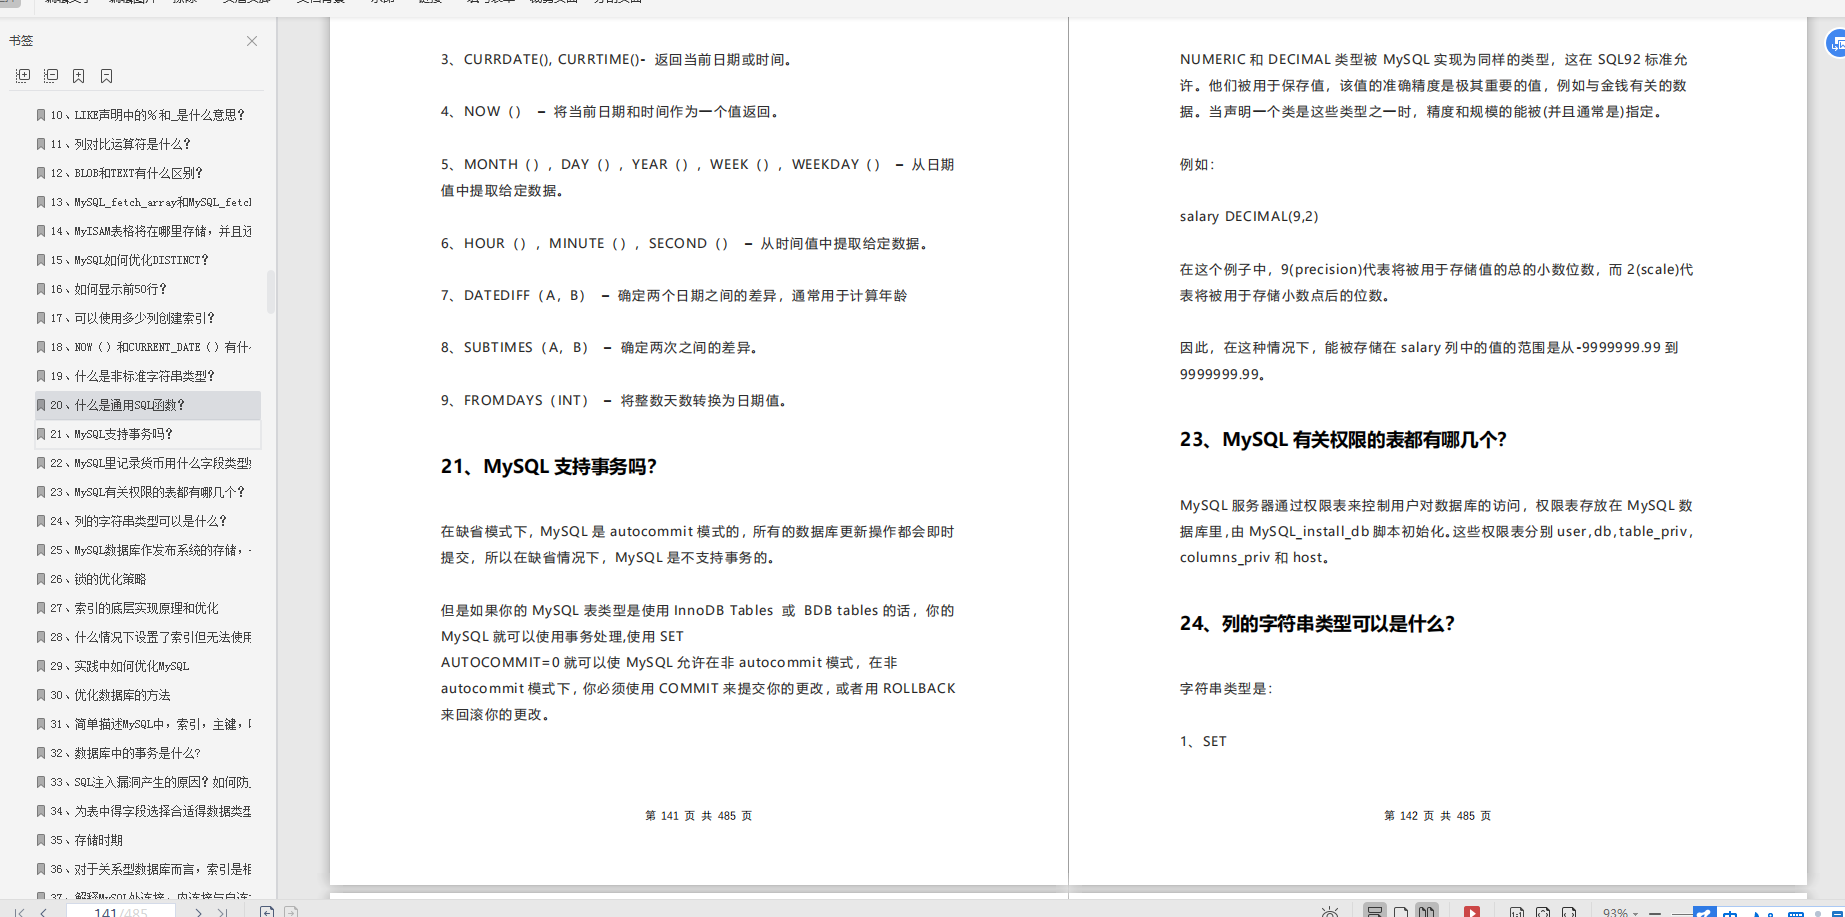Toggle eye-protection mode icon in status bar
Viewport: 1845px width, 917px height.
(x=1330, y=912)
